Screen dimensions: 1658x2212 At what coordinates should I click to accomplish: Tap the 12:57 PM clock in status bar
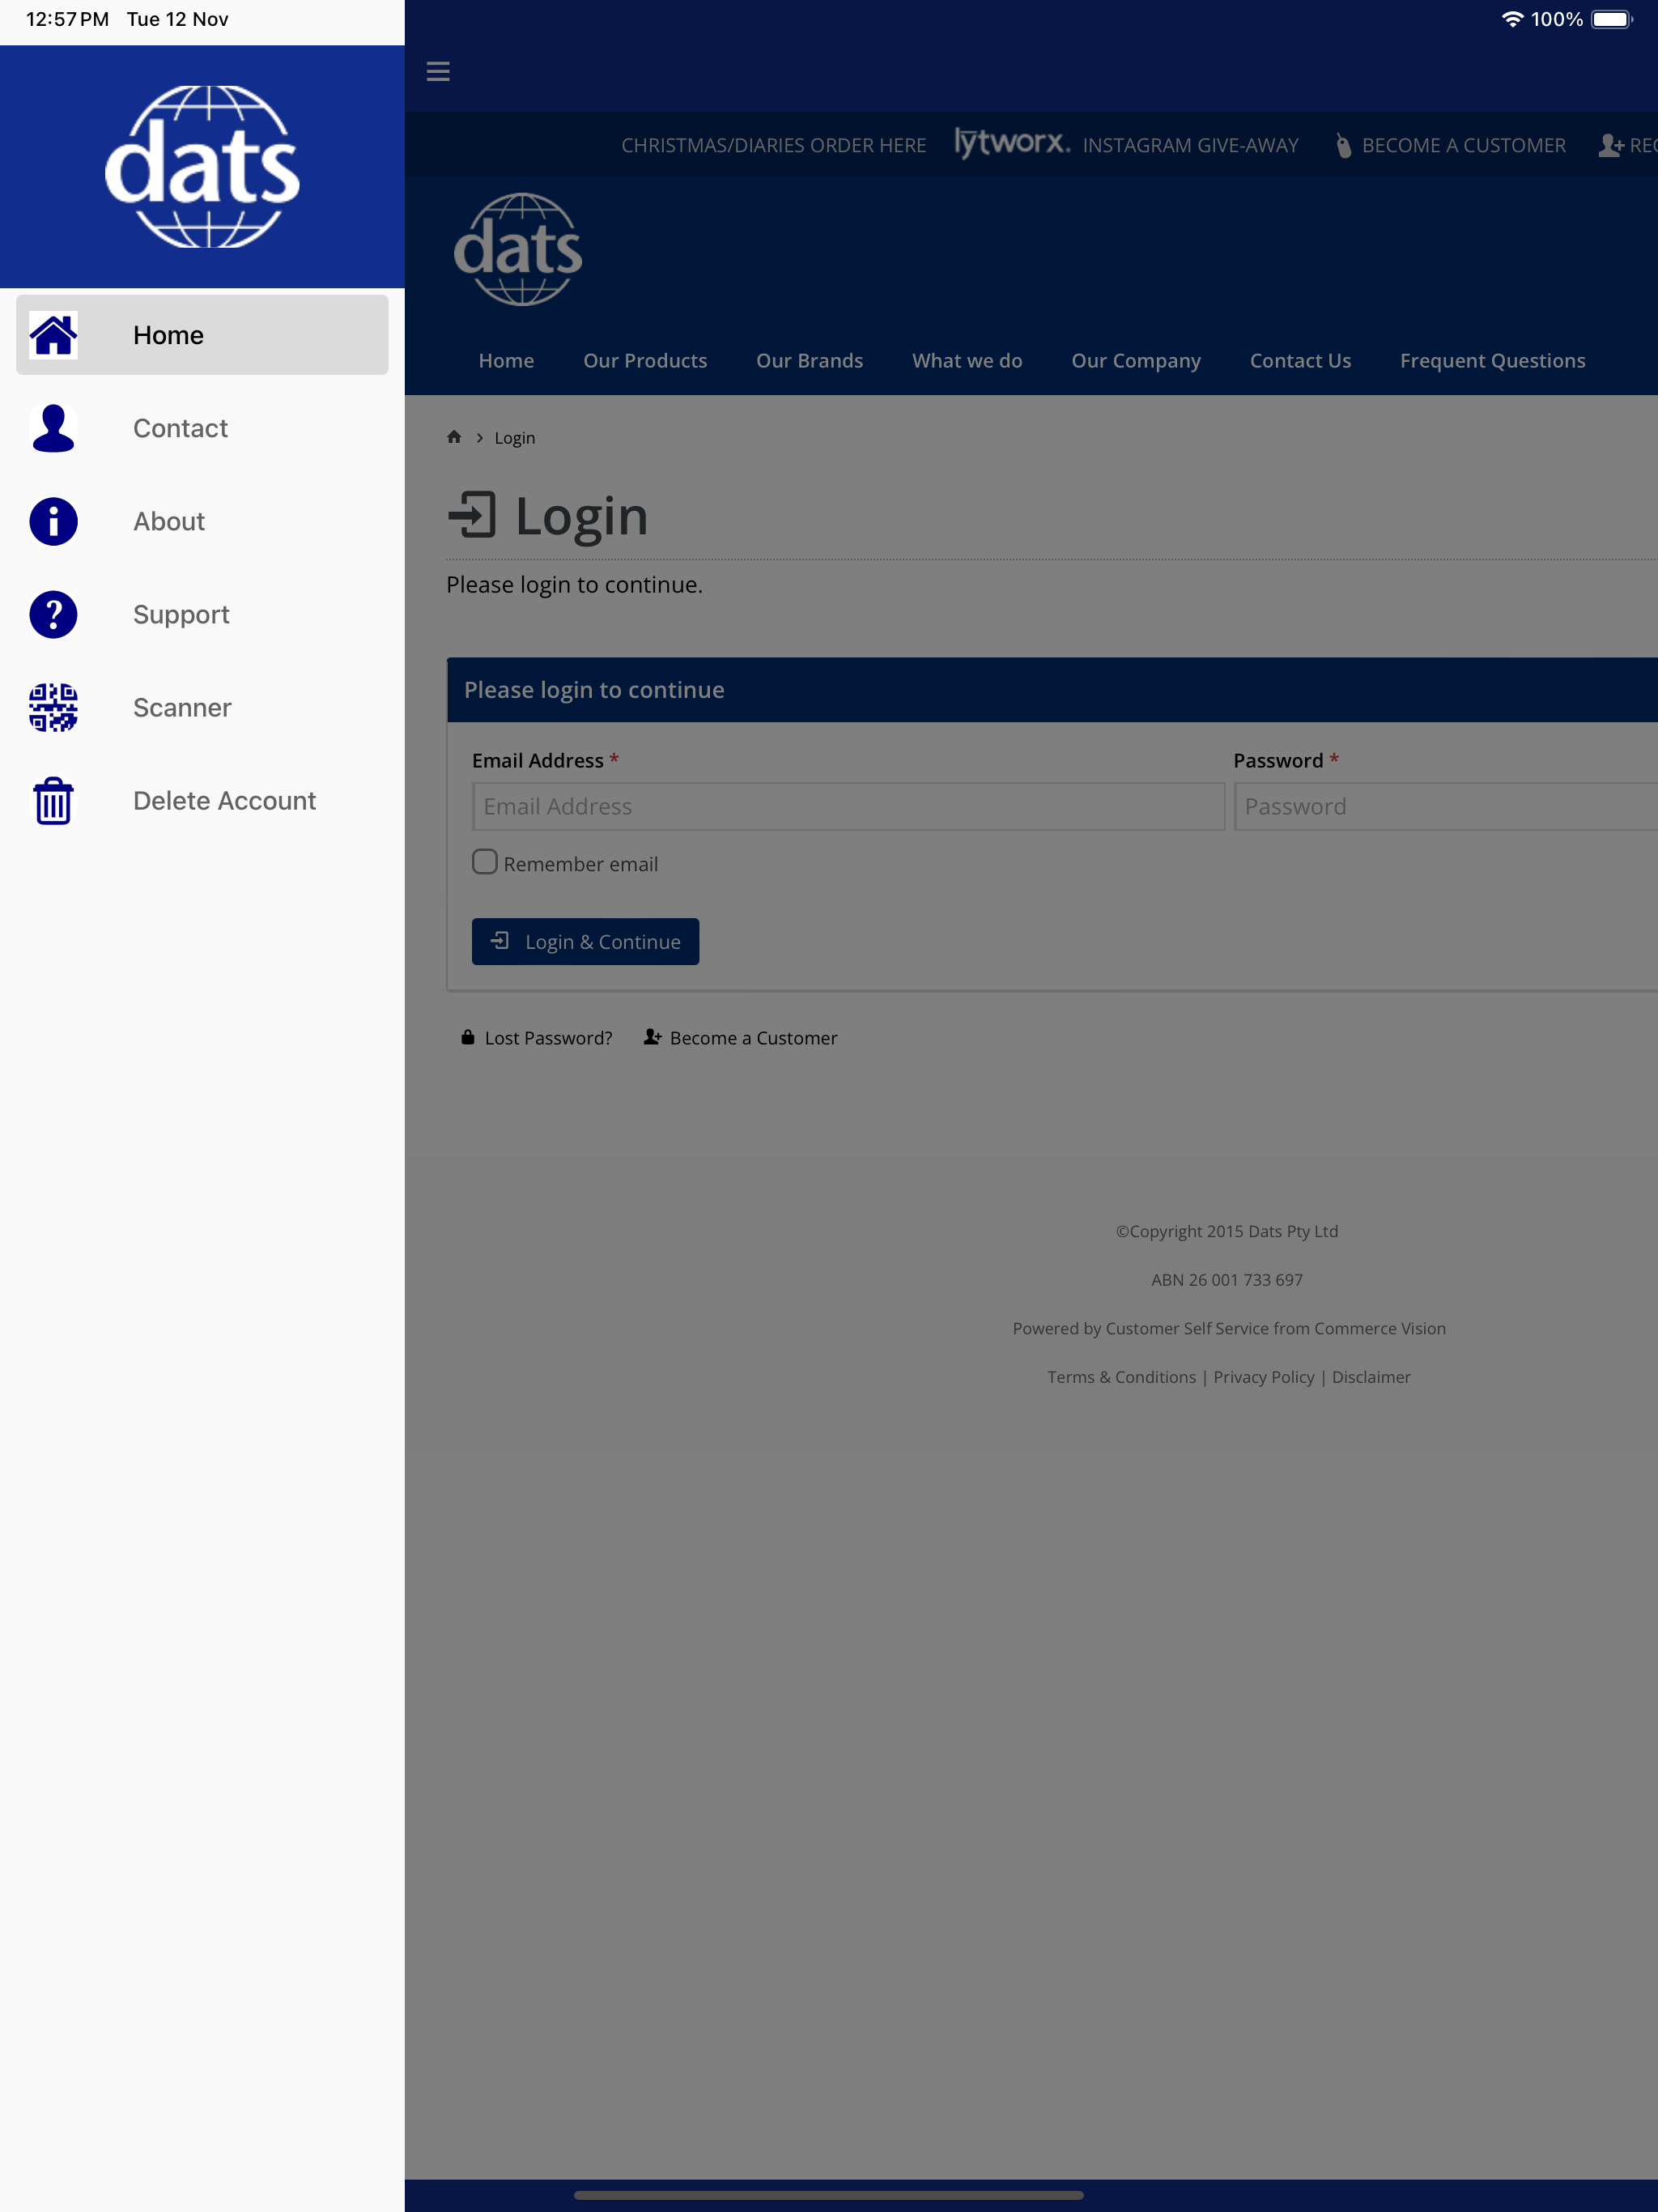[67, 19]
